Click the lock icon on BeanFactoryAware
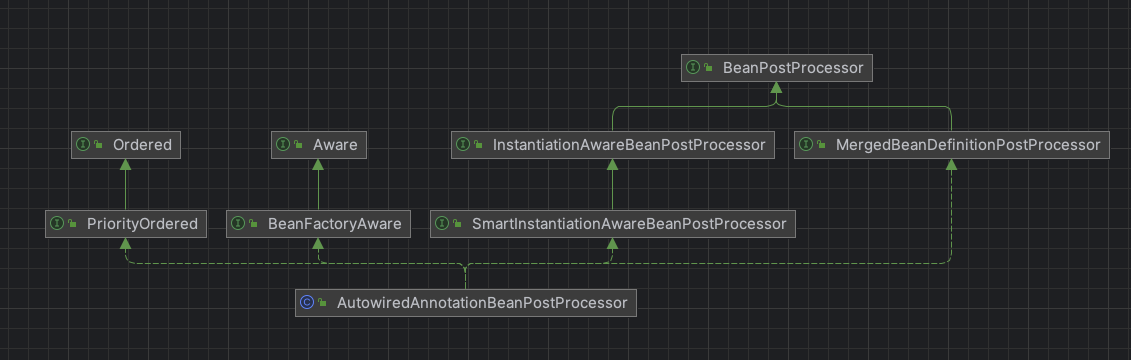 click(254, 224)
